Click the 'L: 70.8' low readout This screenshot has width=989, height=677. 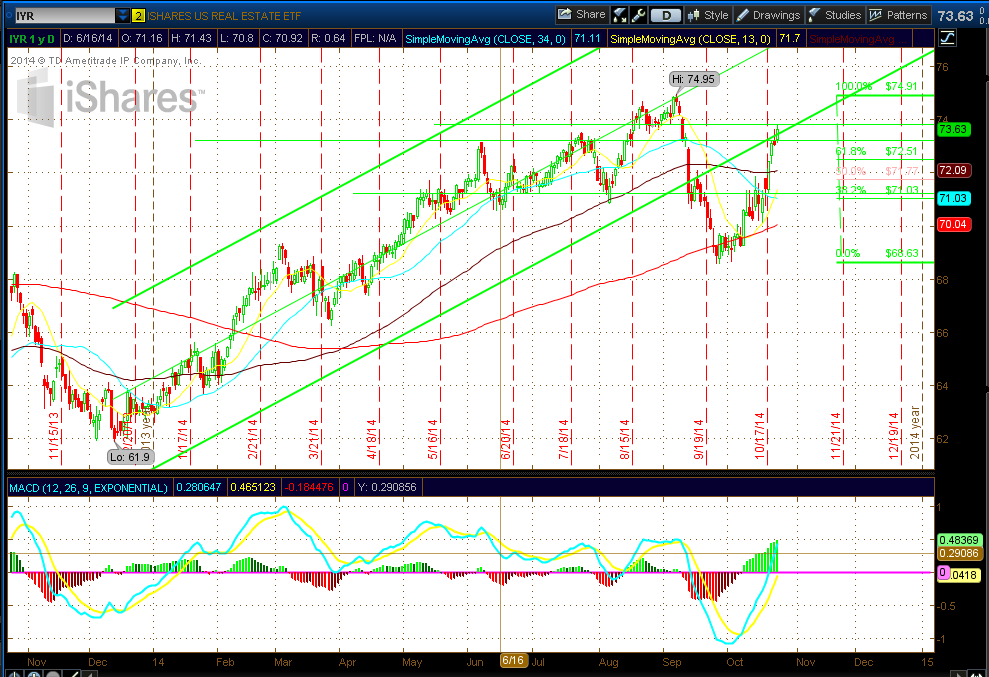click(x=237, y=38)
